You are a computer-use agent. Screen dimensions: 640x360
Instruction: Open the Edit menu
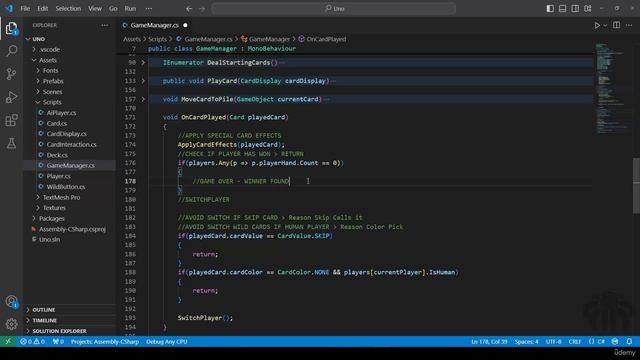[x=42, y=8]
